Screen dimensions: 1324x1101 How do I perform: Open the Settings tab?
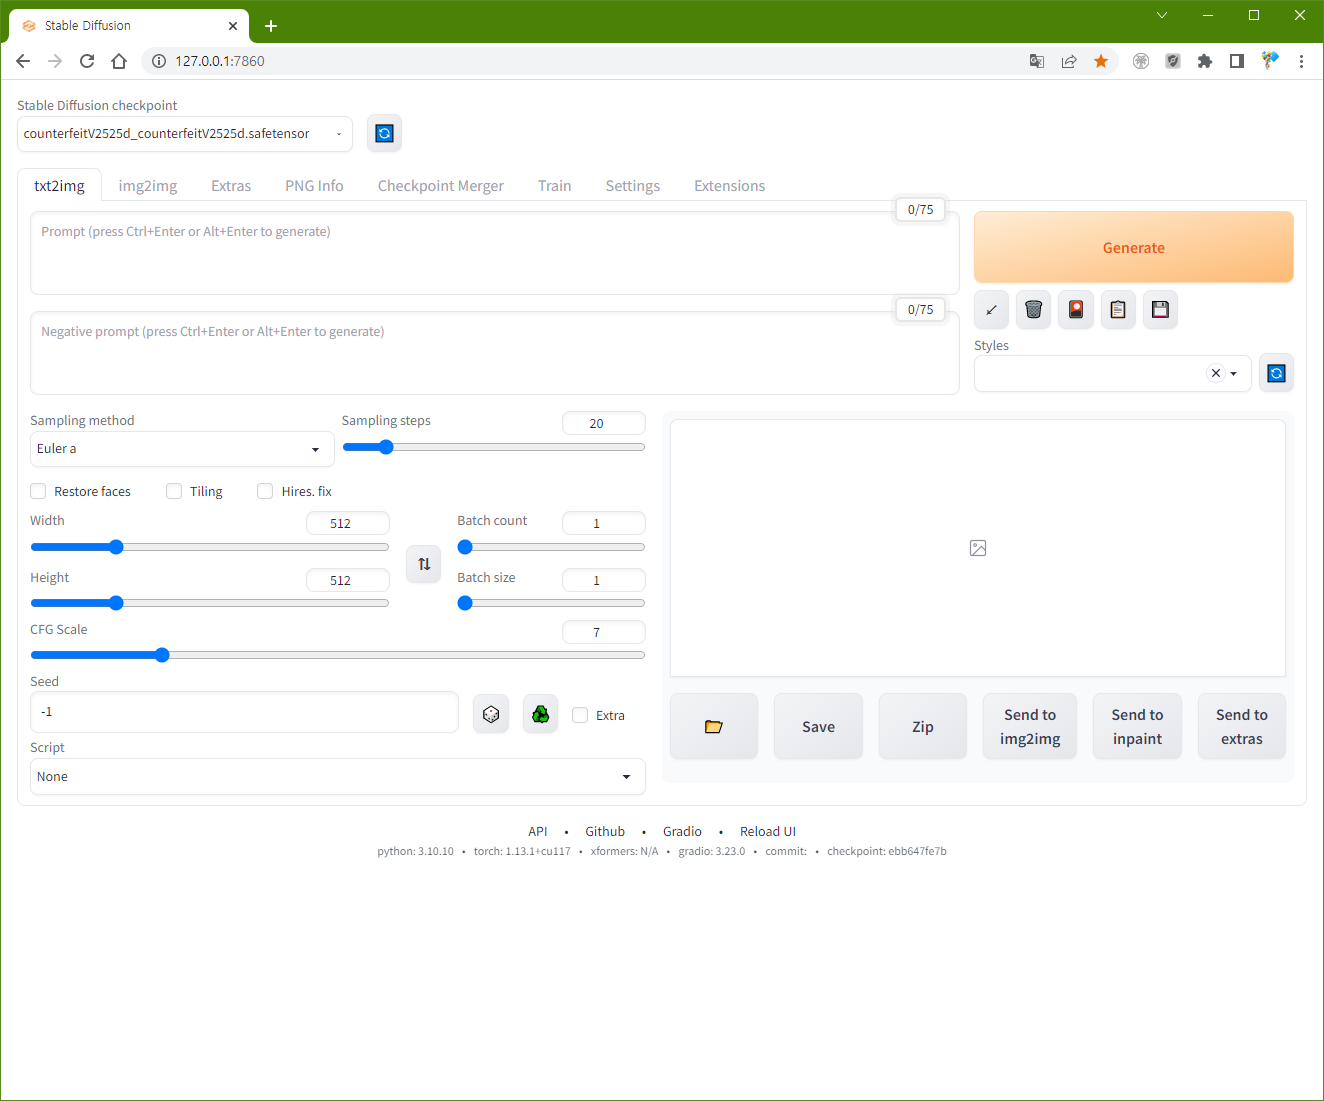[633, 186]
